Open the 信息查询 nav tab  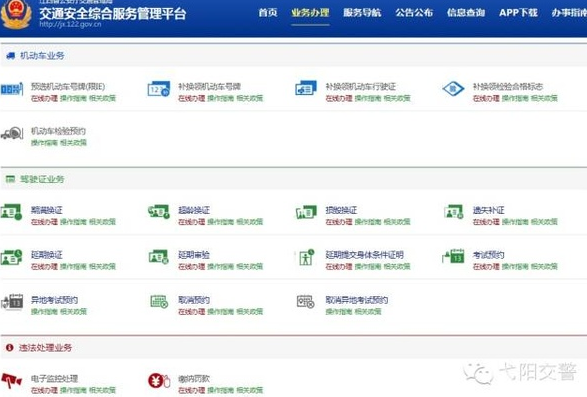(466, 13)
